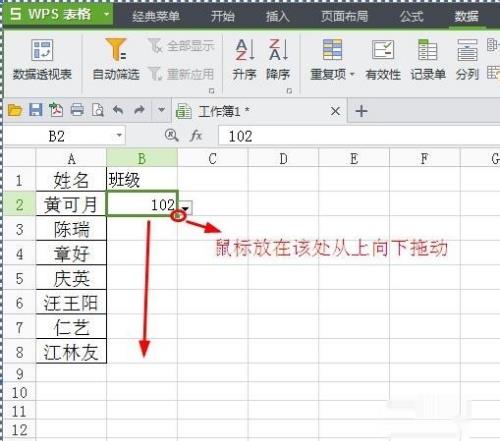The height and width of the screenshot is (441, 500).
Task: Click the print preview icon
Action: pyautogui.click(x=97, y=110)
